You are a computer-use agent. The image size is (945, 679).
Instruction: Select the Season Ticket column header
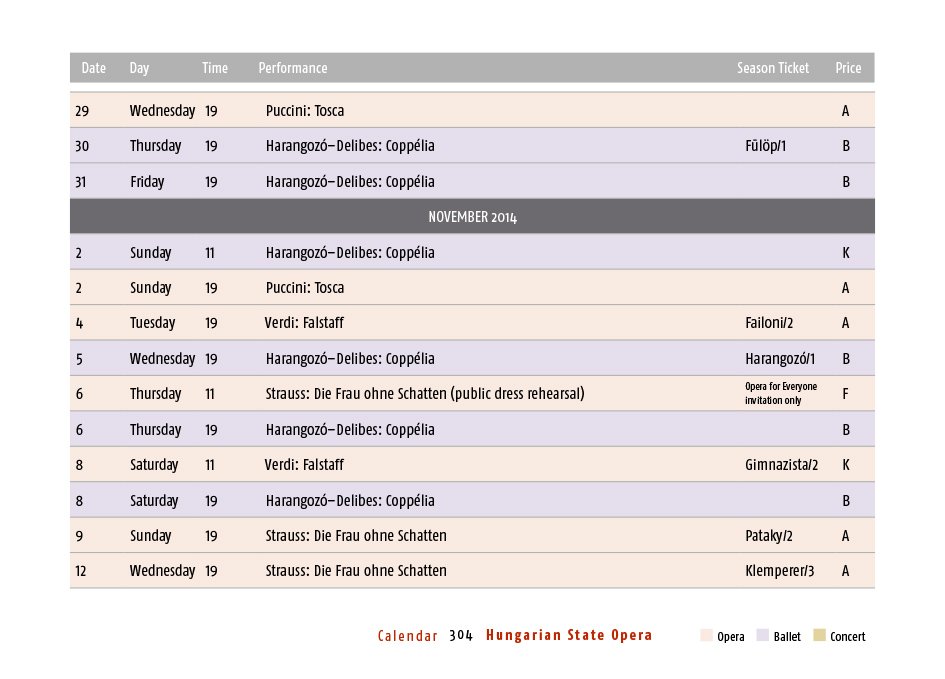[773, 68]
